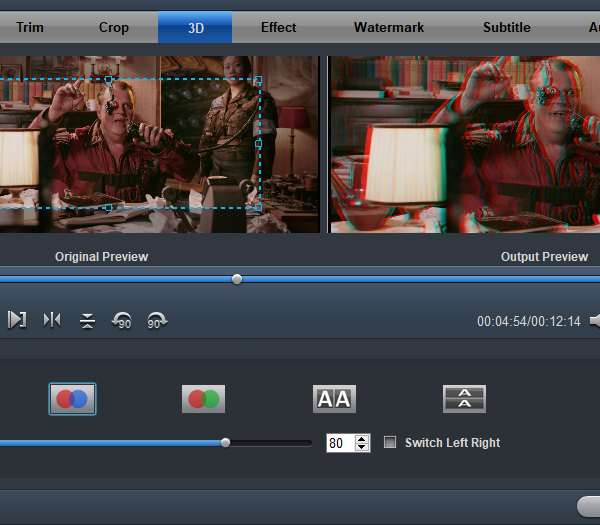This screenshot has height=525, width=600.
Task: Select Red/Blue anaglyph 3D mode
Action: 72,399
